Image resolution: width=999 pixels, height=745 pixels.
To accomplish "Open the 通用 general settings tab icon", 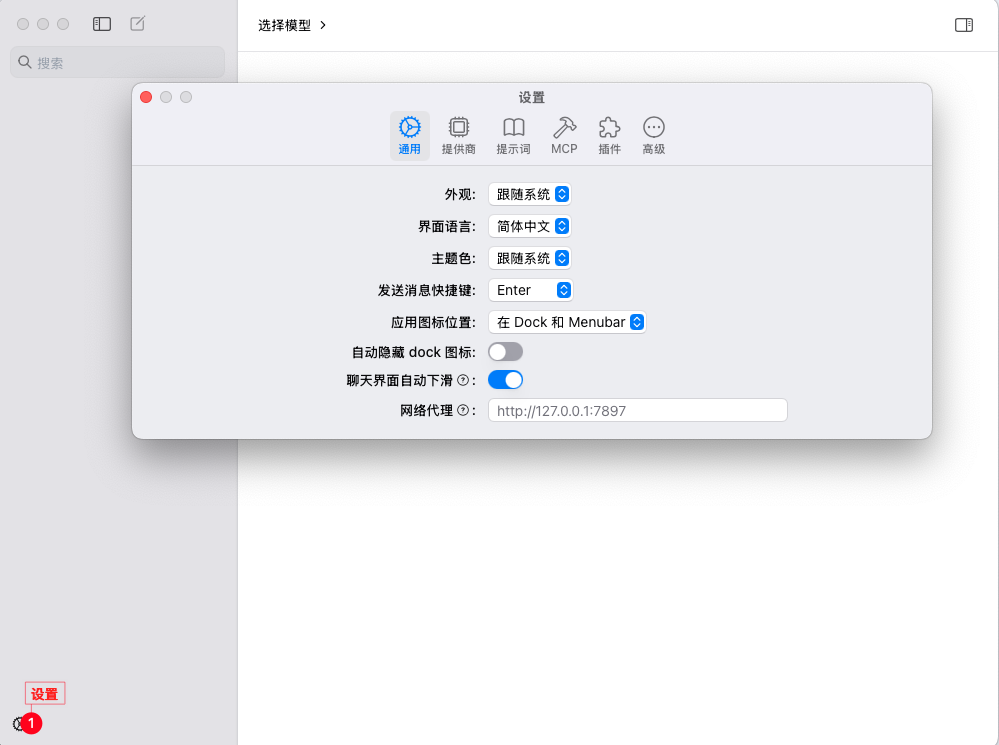I will [409, 128].
